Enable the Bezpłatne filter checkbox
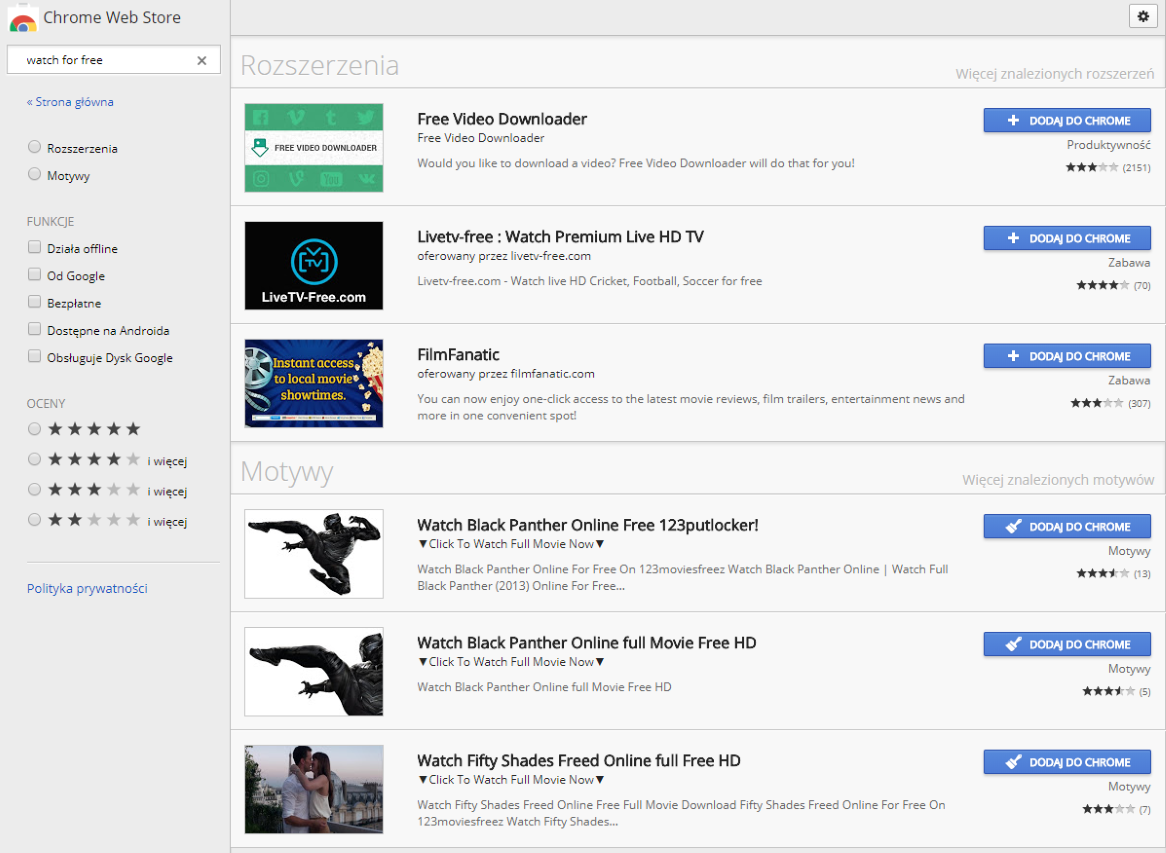Screen dimensions: 1166x853 coord(34,303)
